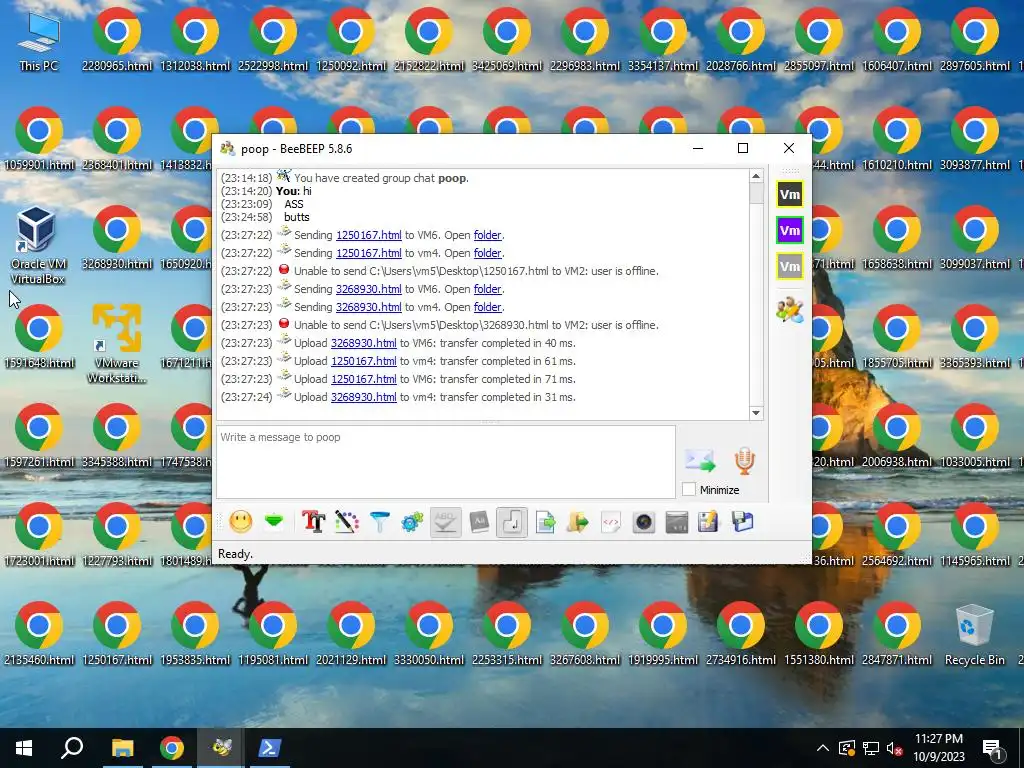Select VMware Workstation desktop shortcut

(x=116, y=344)
